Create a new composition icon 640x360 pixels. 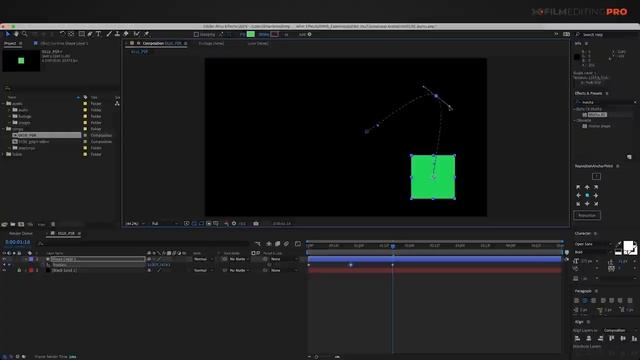pos(21,224)
